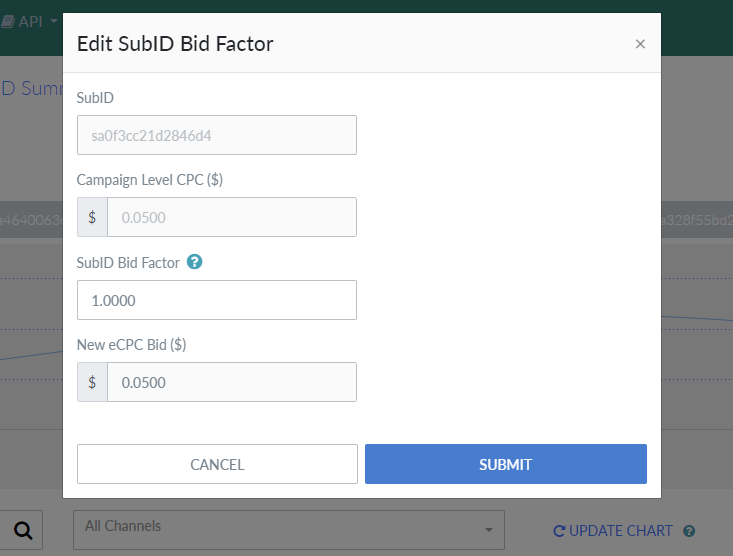Open the help icon after Update Chart
This screenshot has height=556, width=733.
coord(689,531)
